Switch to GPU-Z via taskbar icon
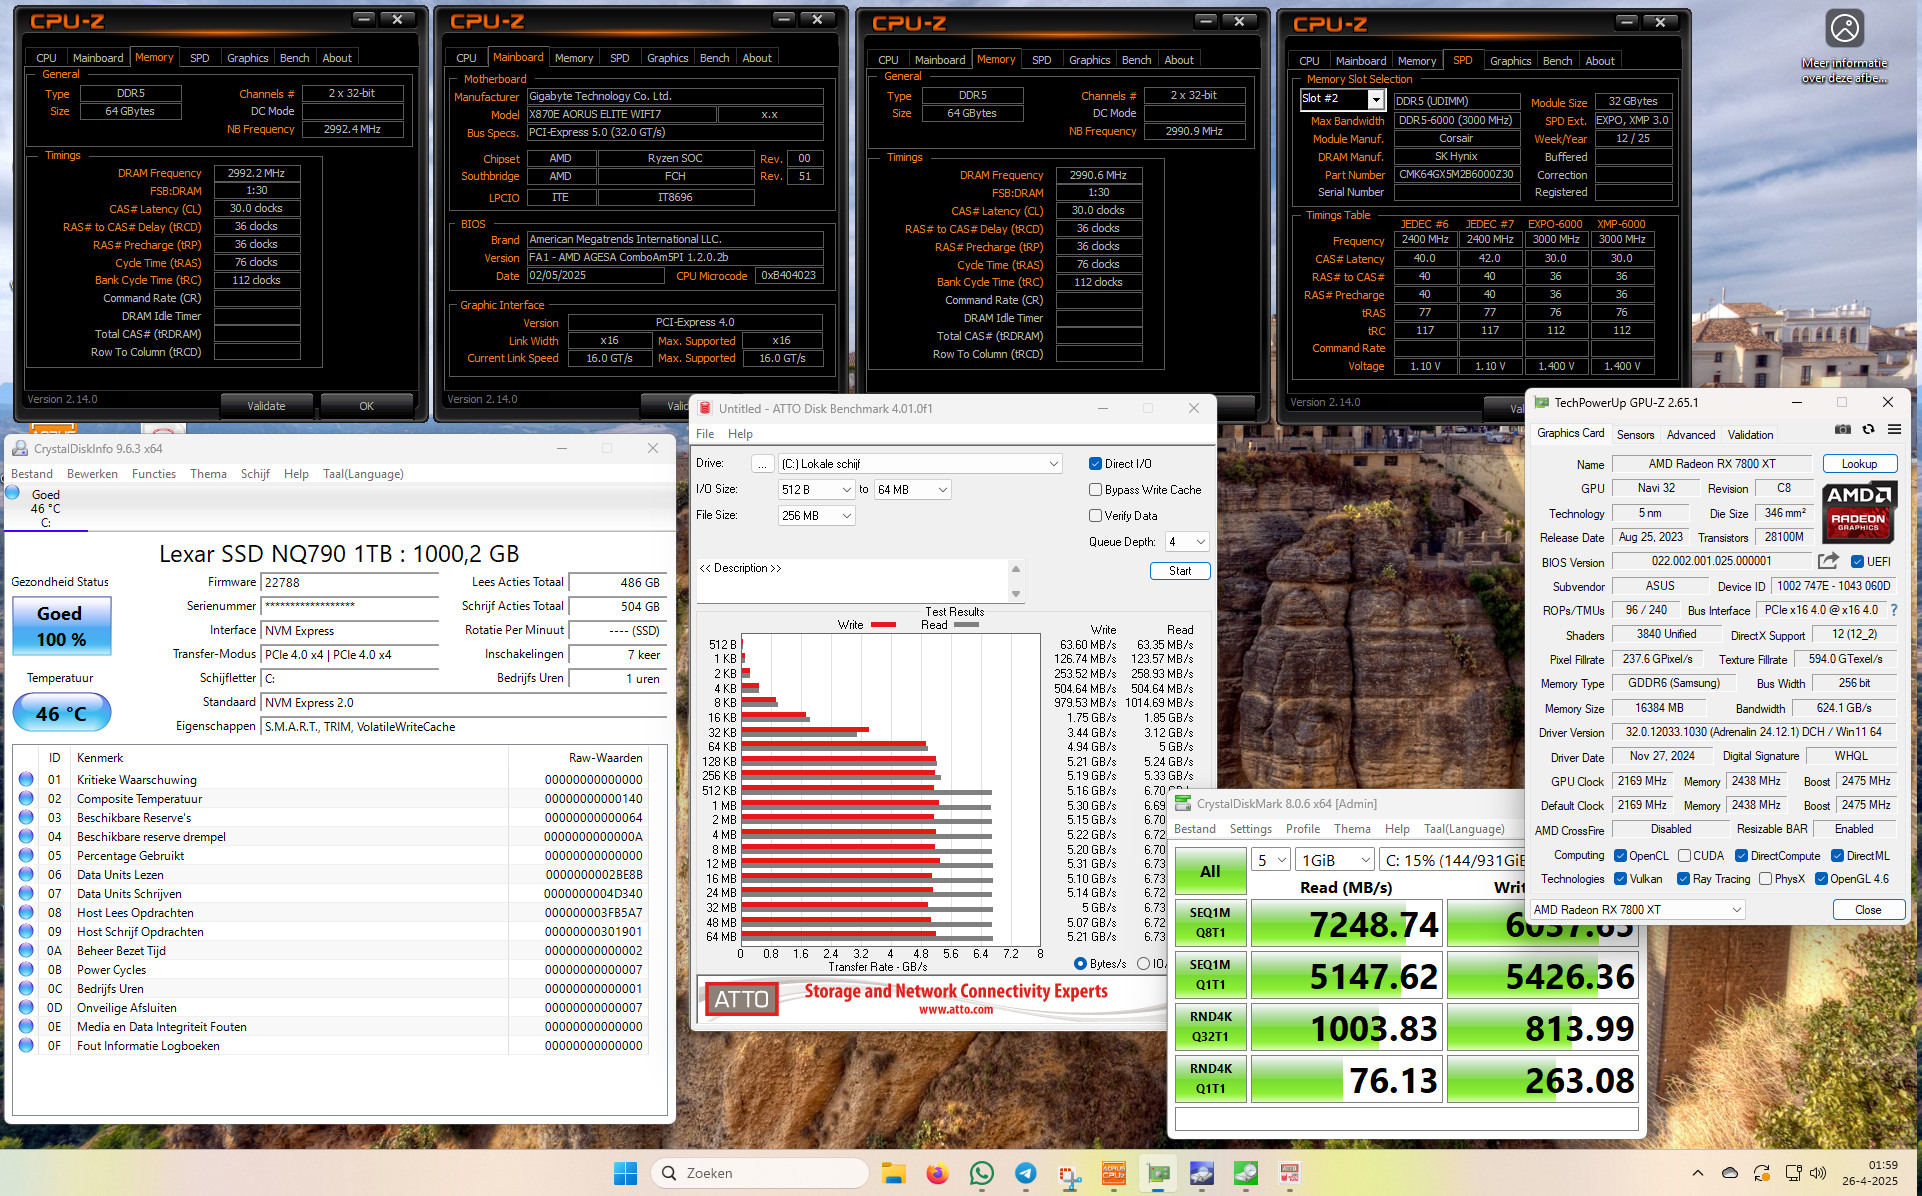This screenshot has height=1196, width=1922. 1158,1173
